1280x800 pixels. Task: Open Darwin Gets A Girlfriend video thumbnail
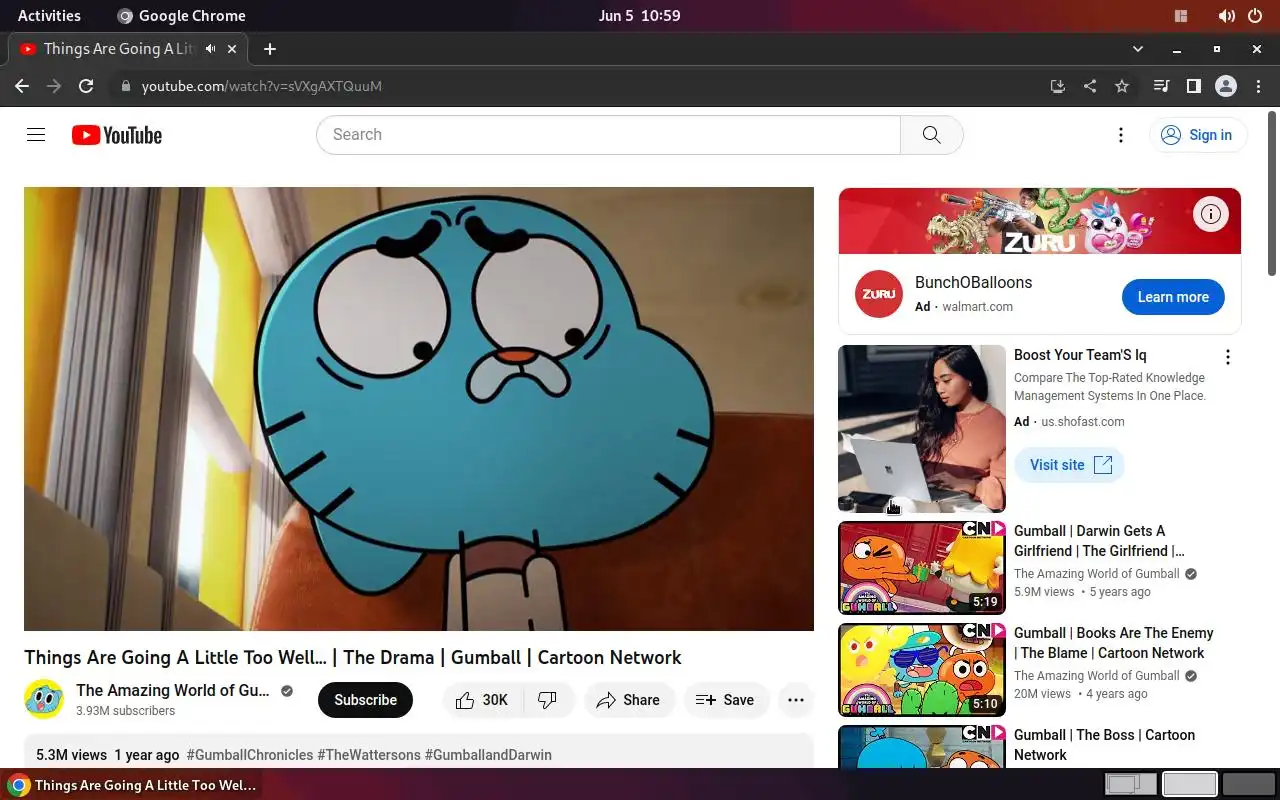coord(922,568)
